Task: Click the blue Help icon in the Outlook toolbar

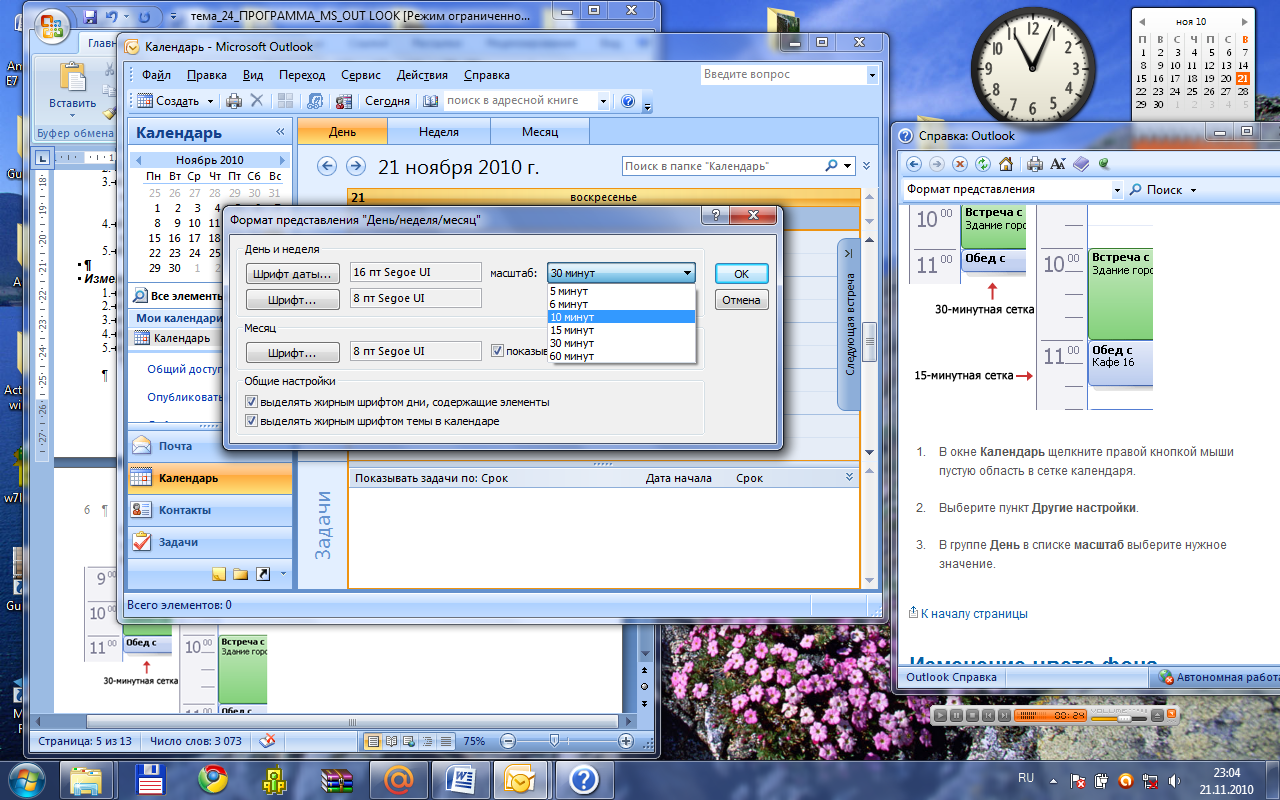Action: point(628,101)
